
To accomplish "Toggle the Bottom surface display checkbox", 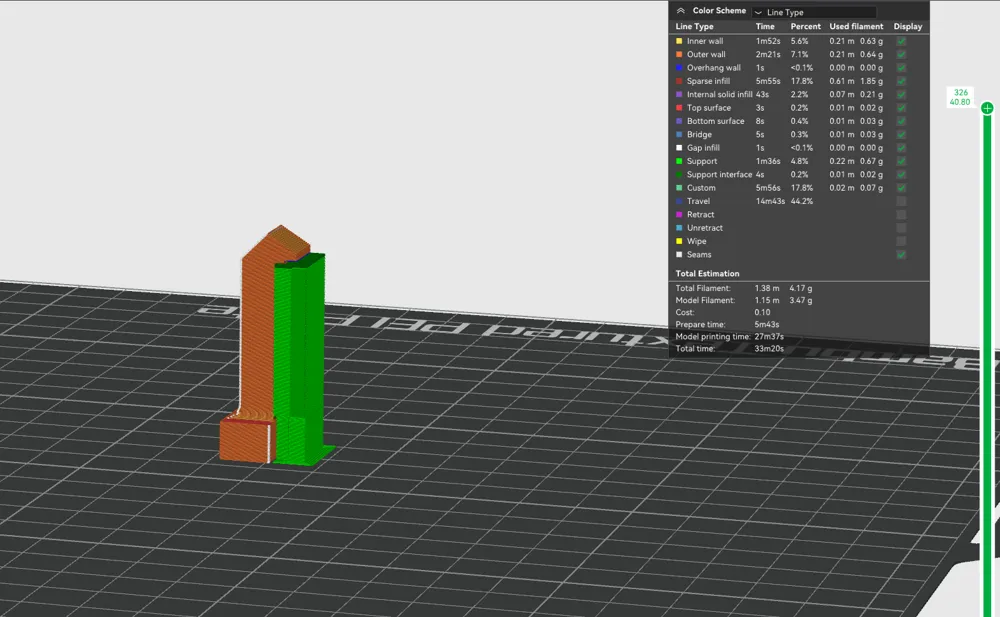I will click(x=901, y=121).
